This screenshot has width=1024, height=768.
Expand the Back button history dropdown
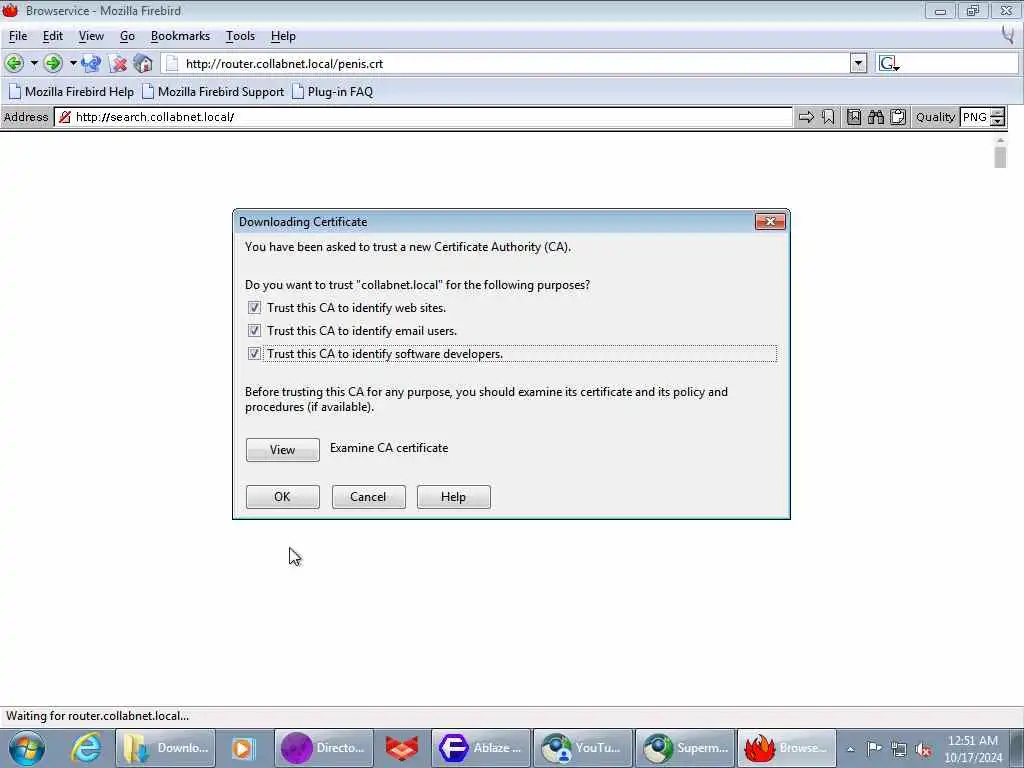34,63
